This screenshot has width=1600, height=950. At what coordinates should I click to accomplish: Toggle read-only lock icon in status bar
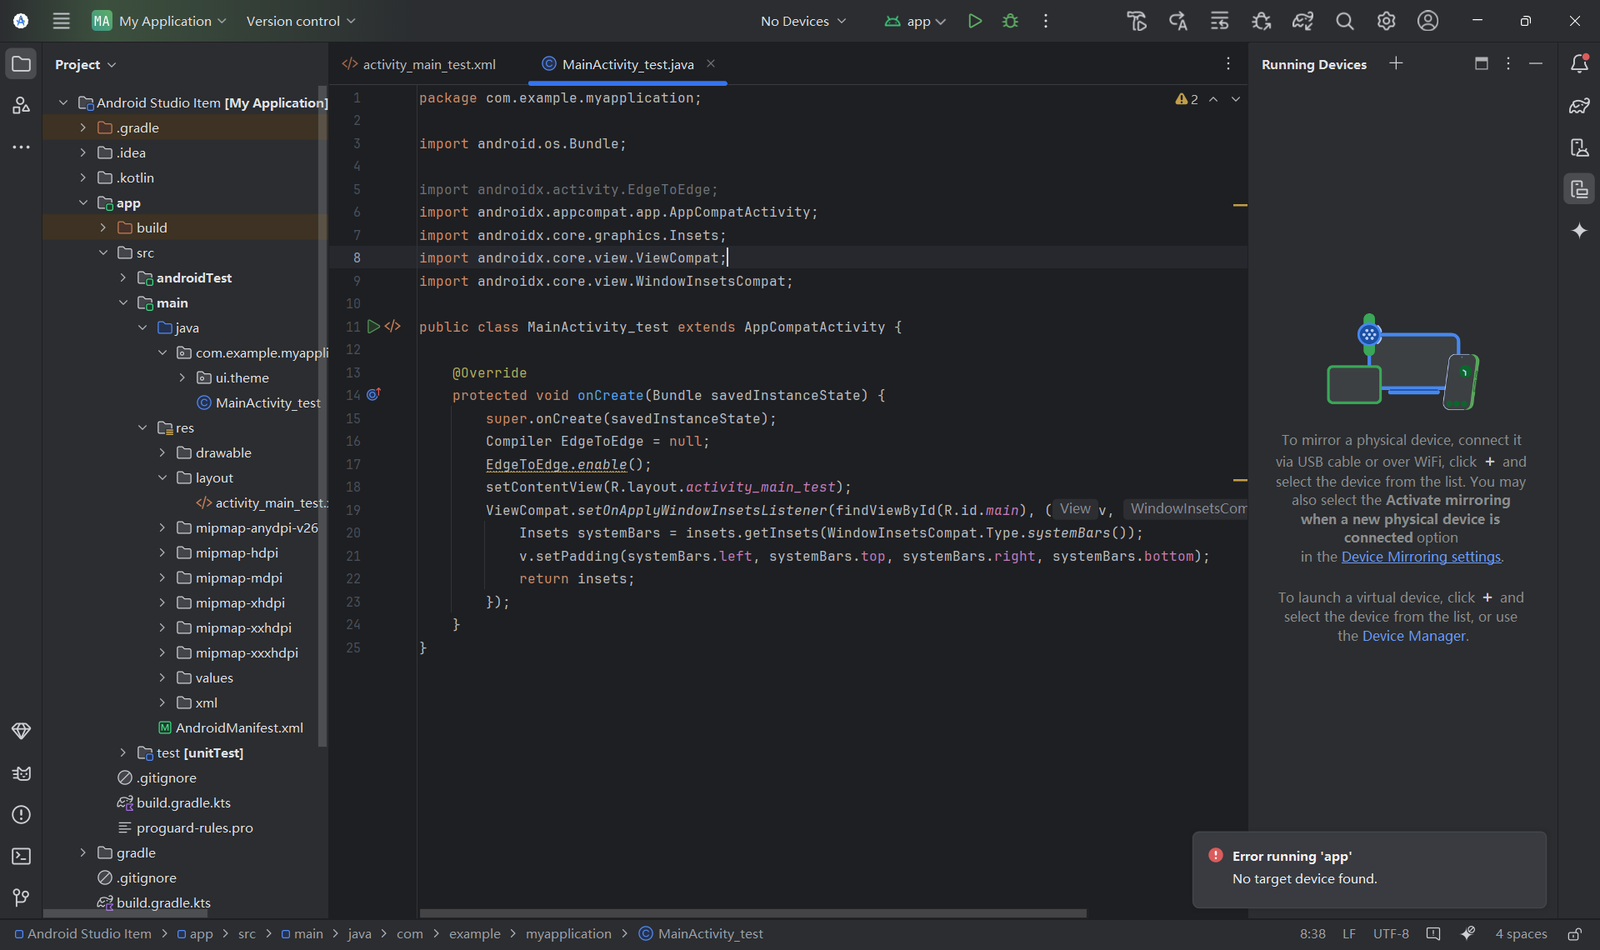point(1574,934)
